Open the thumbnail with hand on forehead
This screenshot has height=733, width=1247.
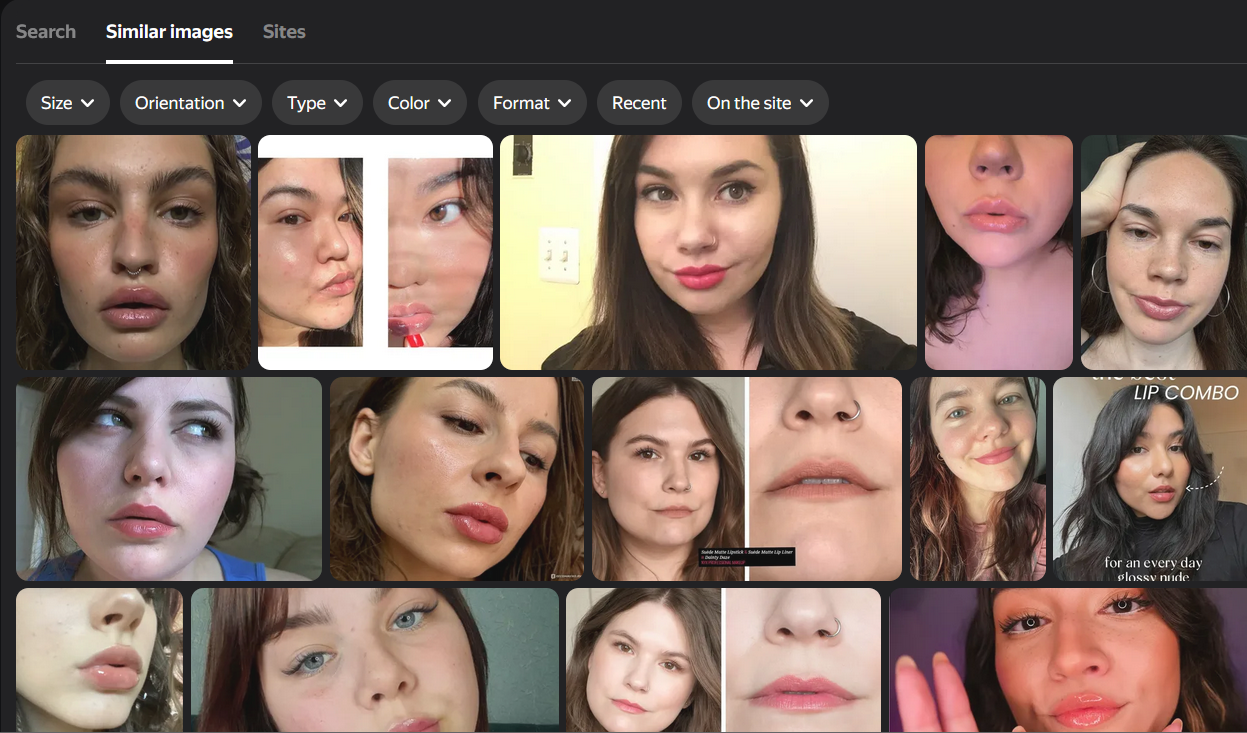(x=1164, y=252)
